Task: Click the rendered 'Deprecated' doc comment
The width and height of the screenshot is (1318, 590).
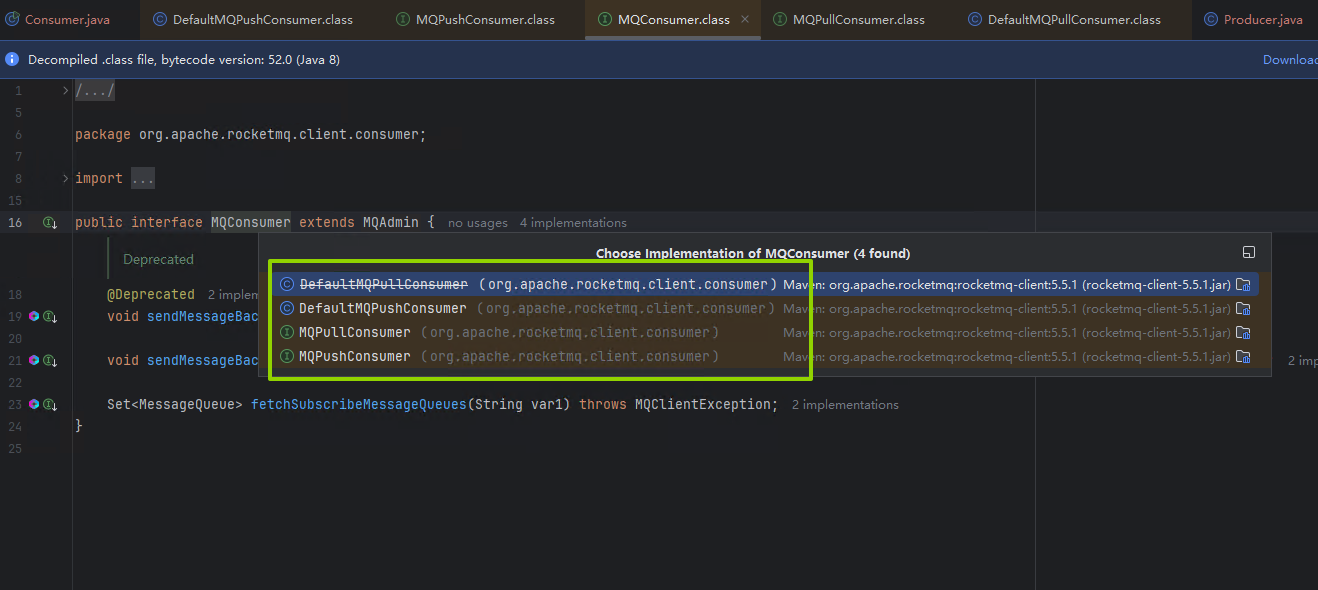Action: click(x=158, y=259)
